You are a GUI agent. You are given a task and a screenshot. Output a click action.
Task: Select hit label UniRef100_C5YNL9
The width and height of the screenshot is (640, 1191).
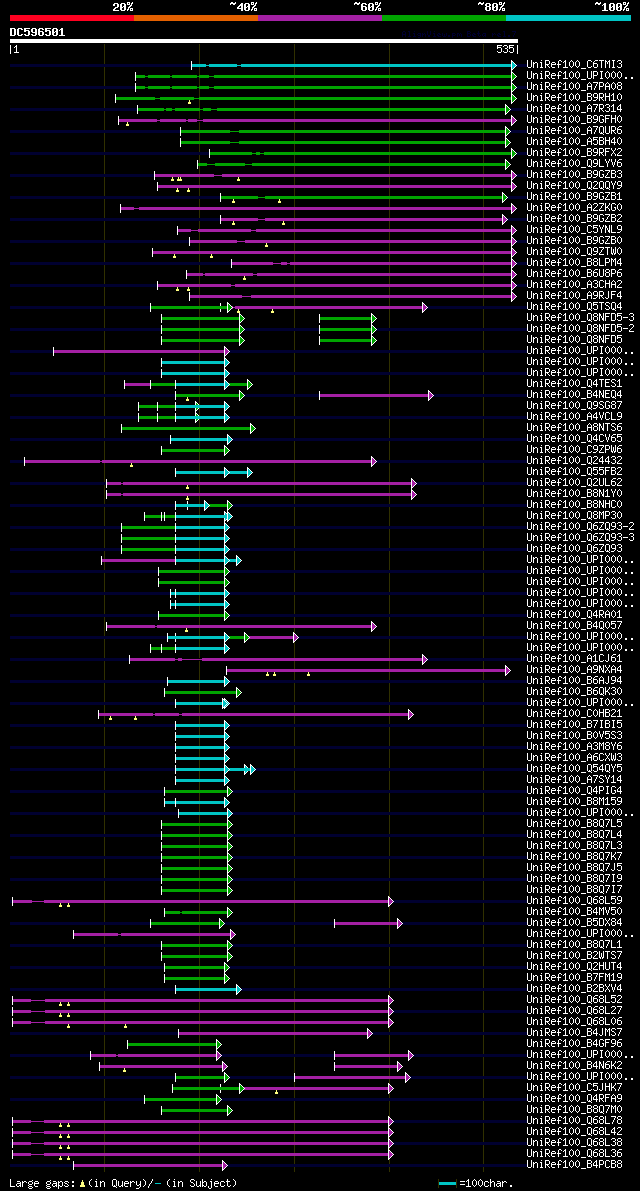coord(574,229)
